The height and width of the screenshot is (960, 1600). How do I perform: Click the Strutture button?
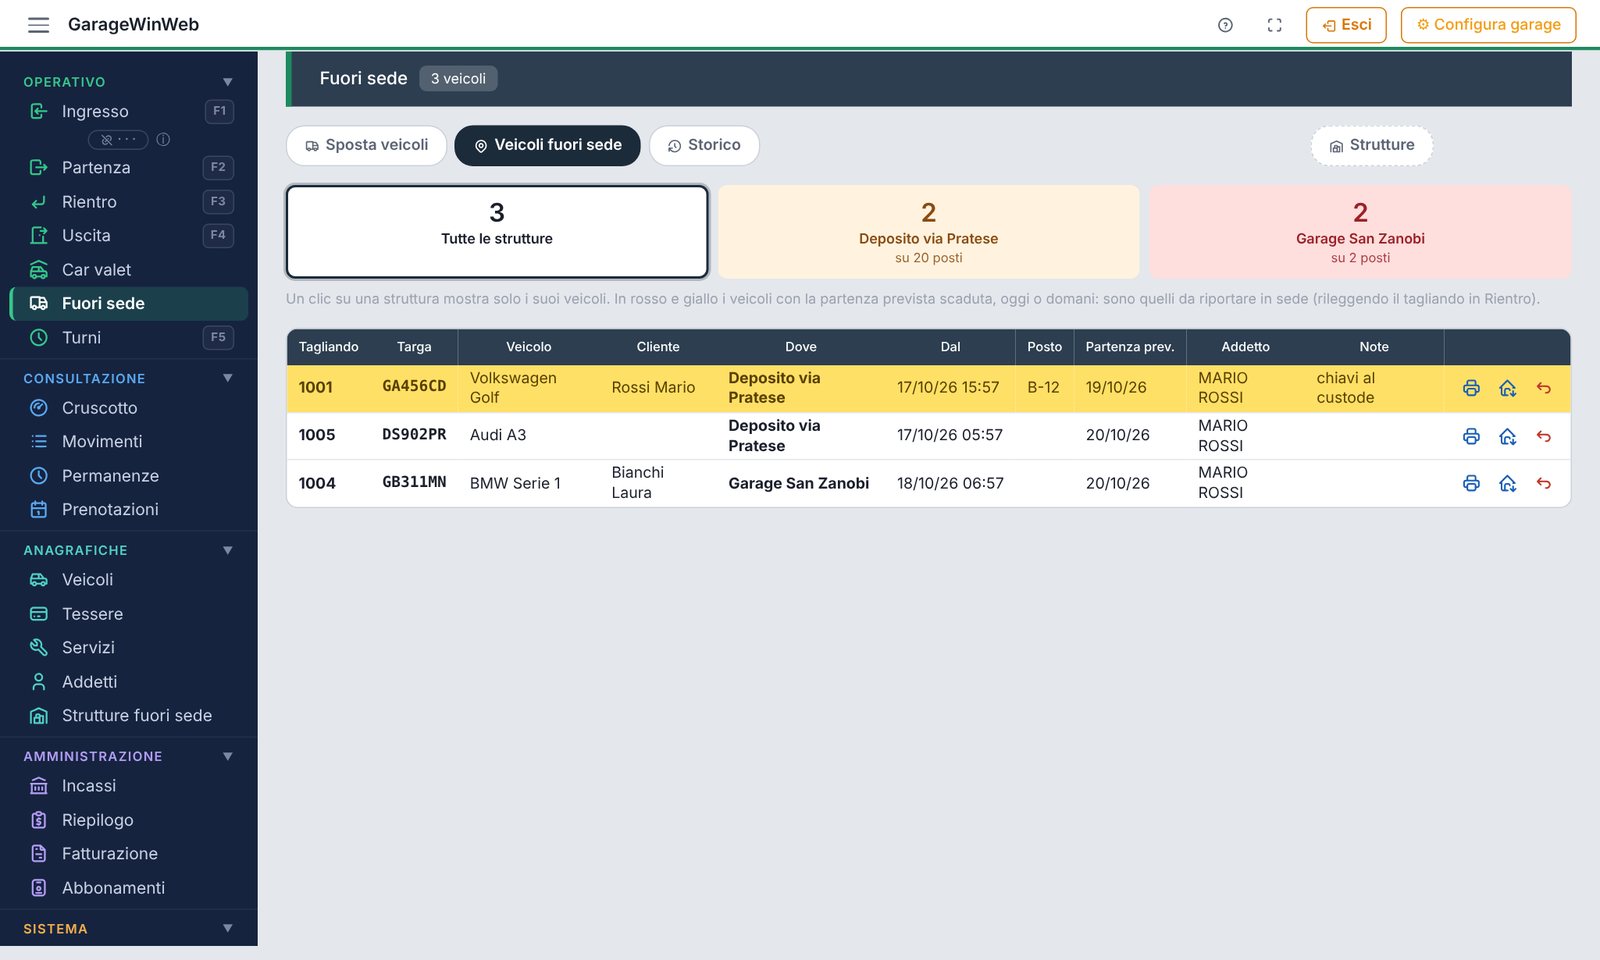pyautogui.click(x=1372, y=145)
